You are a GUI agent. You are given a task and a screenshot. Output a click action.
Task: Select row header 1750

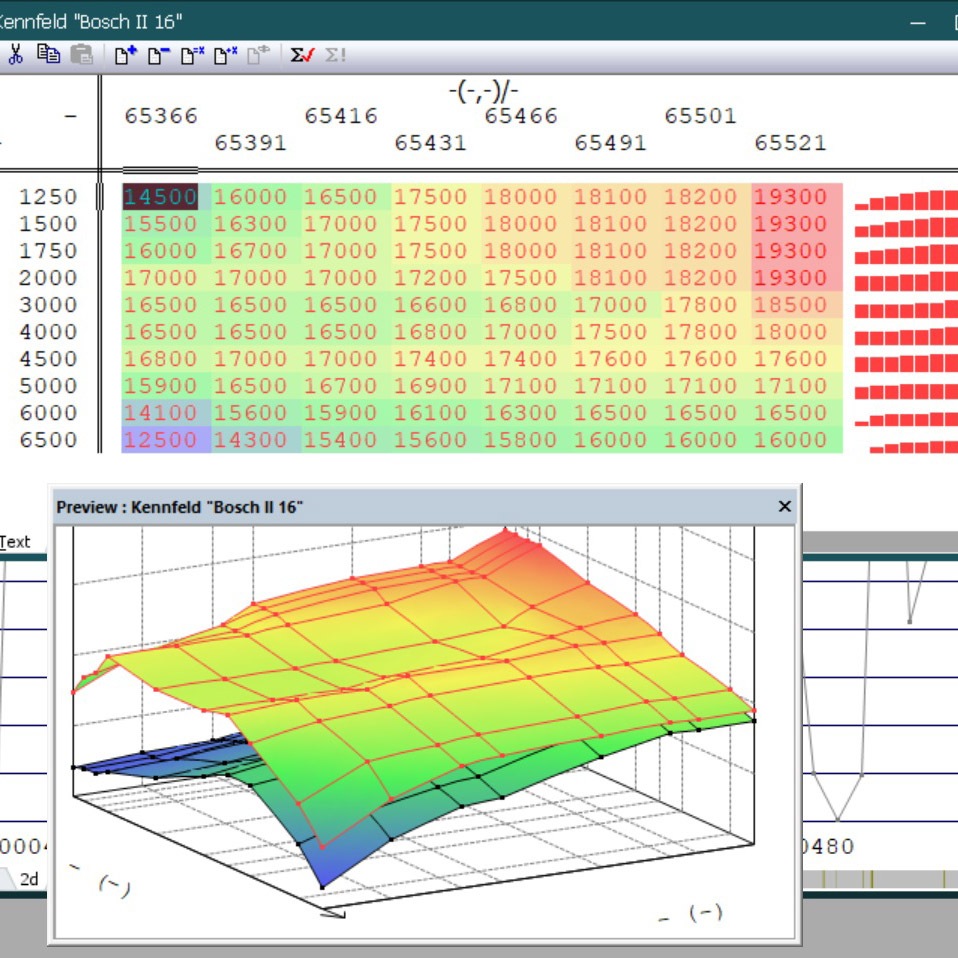48,250
